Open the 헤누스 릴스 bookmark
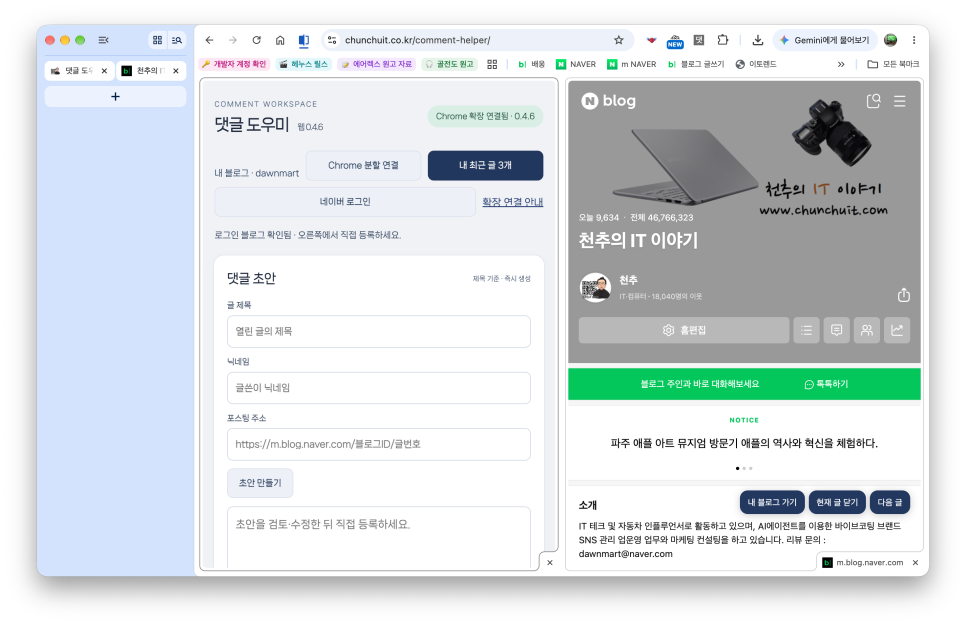 pos(304,64)
